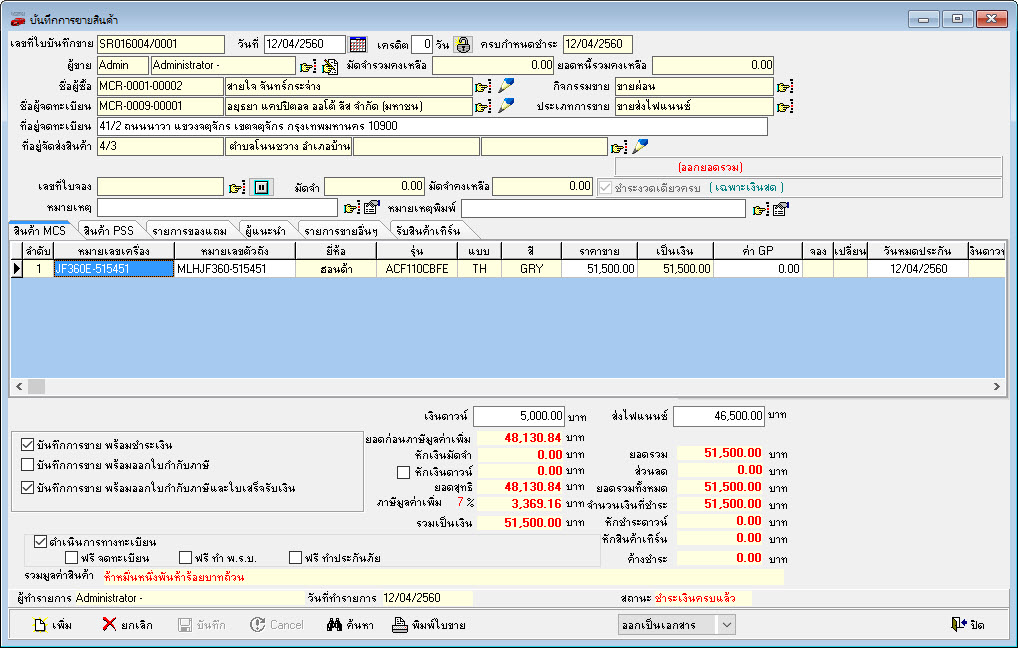Click the เพิ่ม (add) button
This screenshot has height=648, width=1018.
pos(53,625)
